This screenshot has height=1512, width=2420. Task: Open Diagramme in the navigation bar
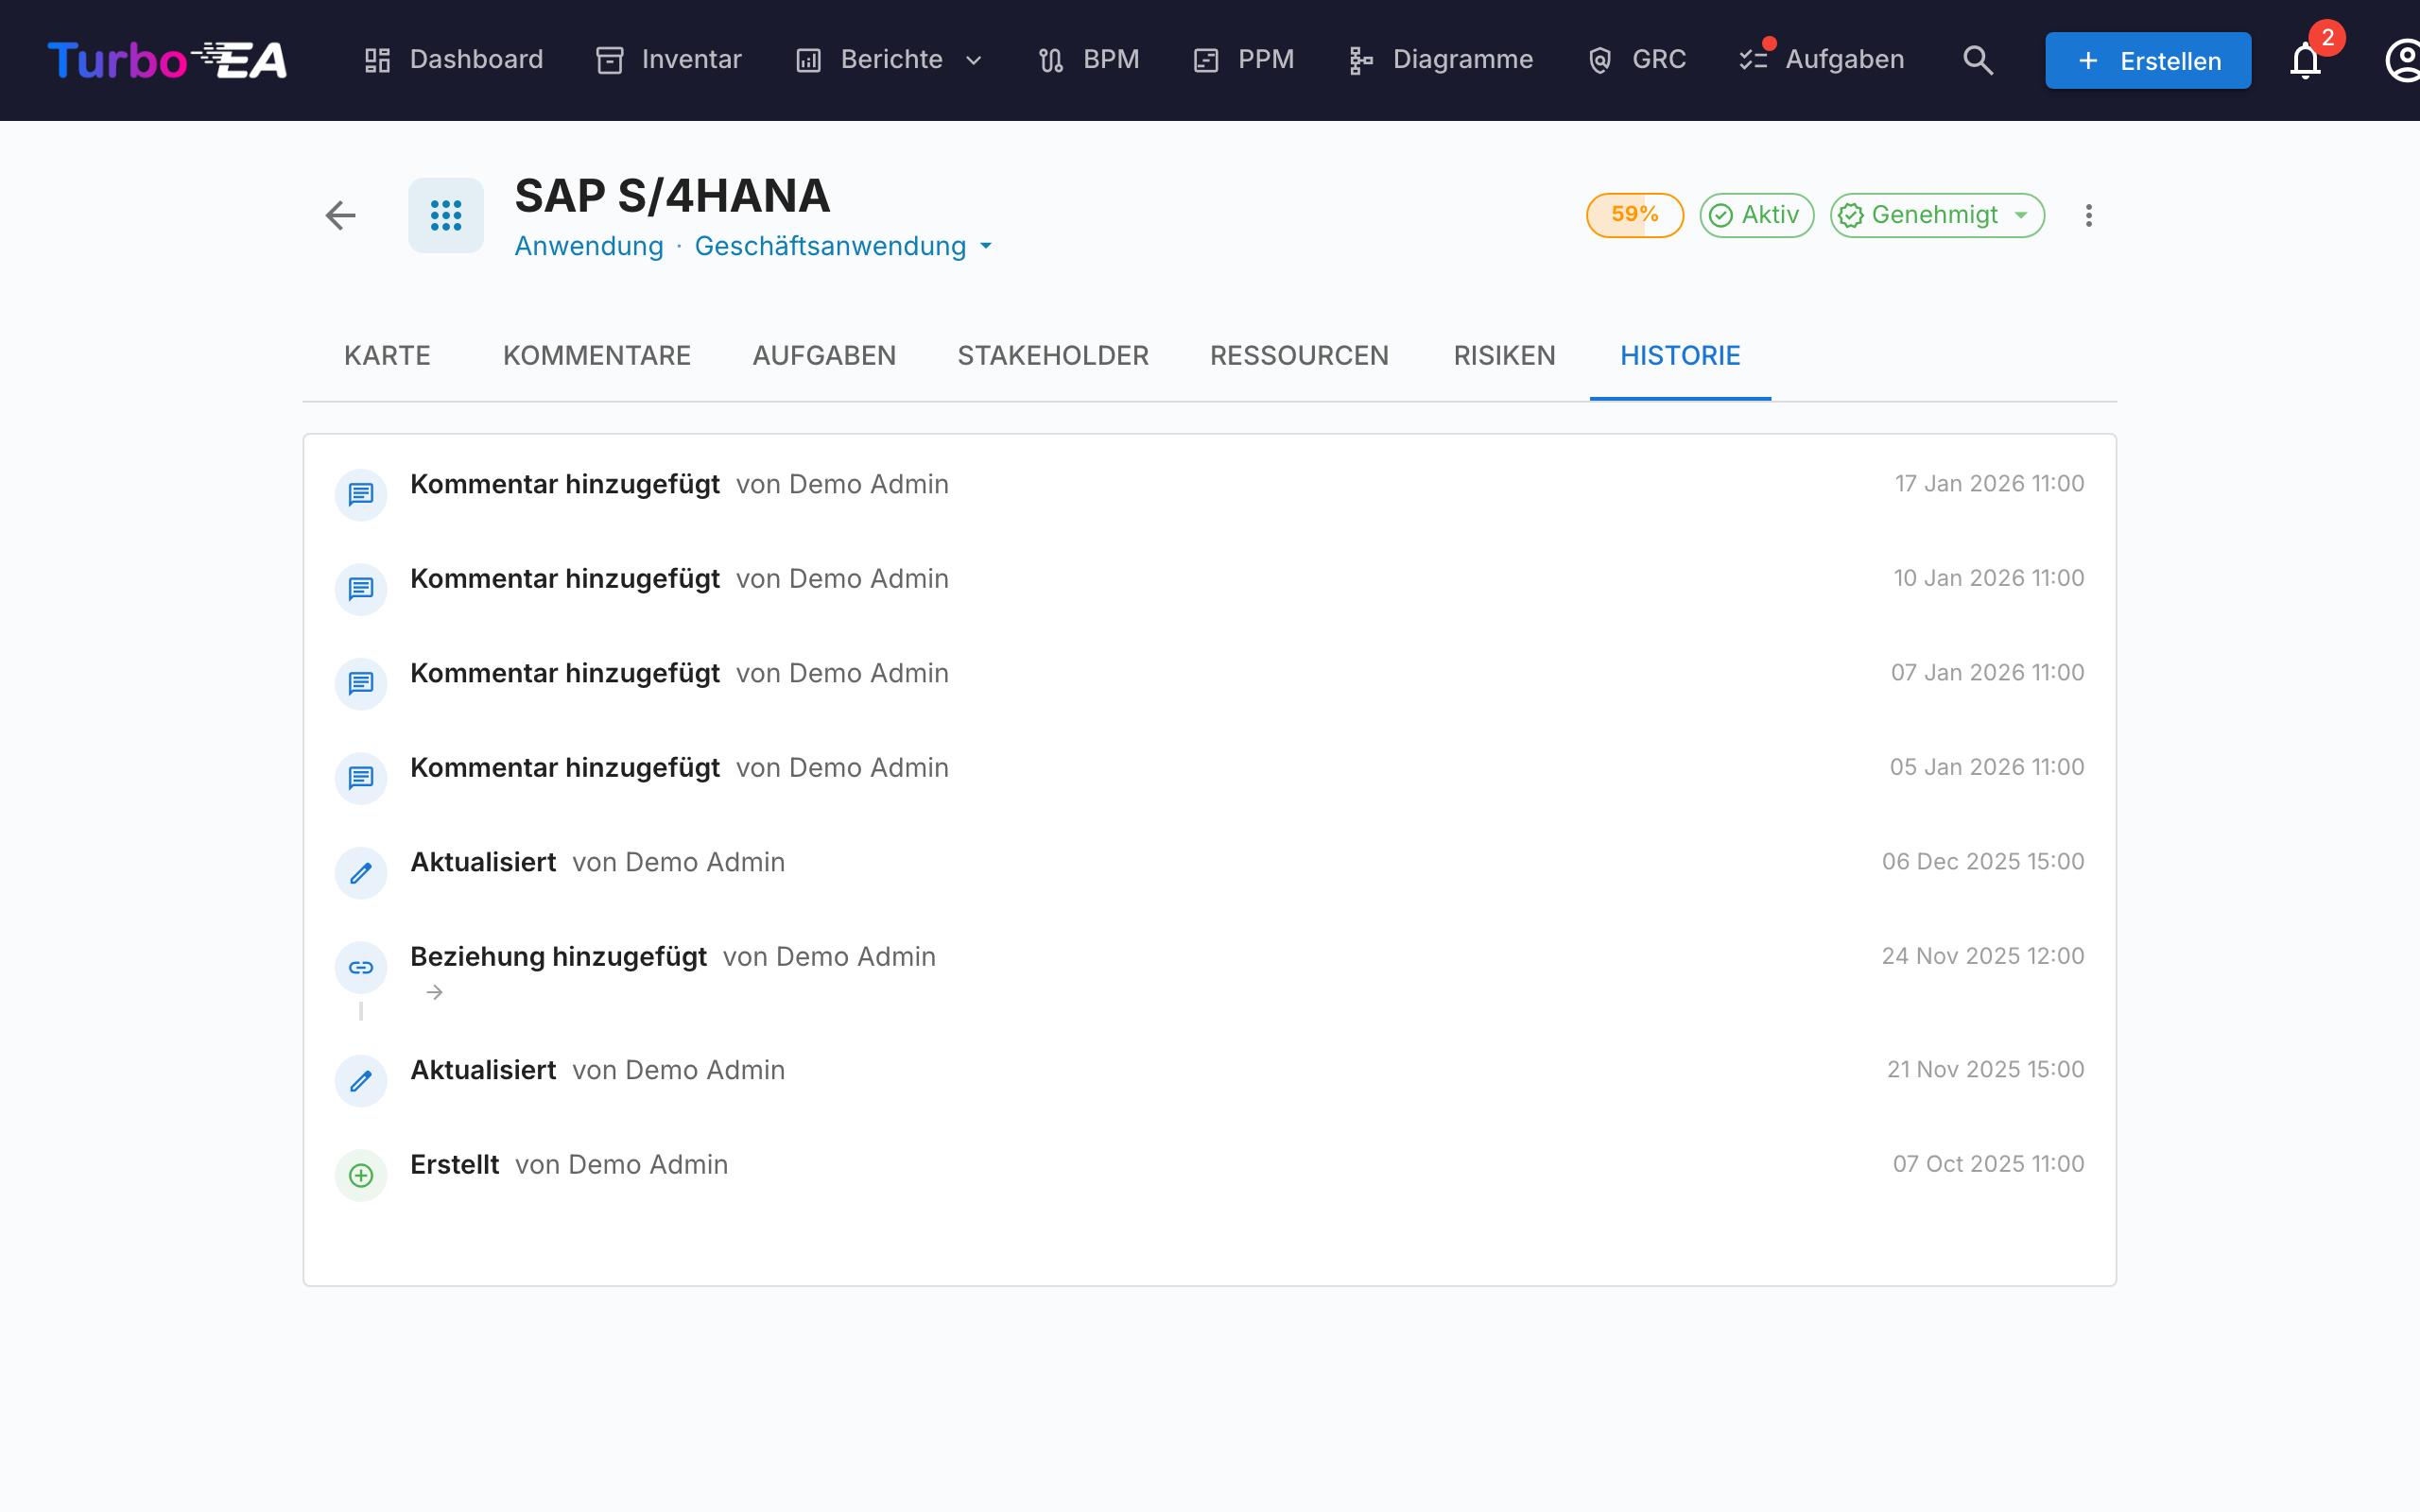point(1441,60)
